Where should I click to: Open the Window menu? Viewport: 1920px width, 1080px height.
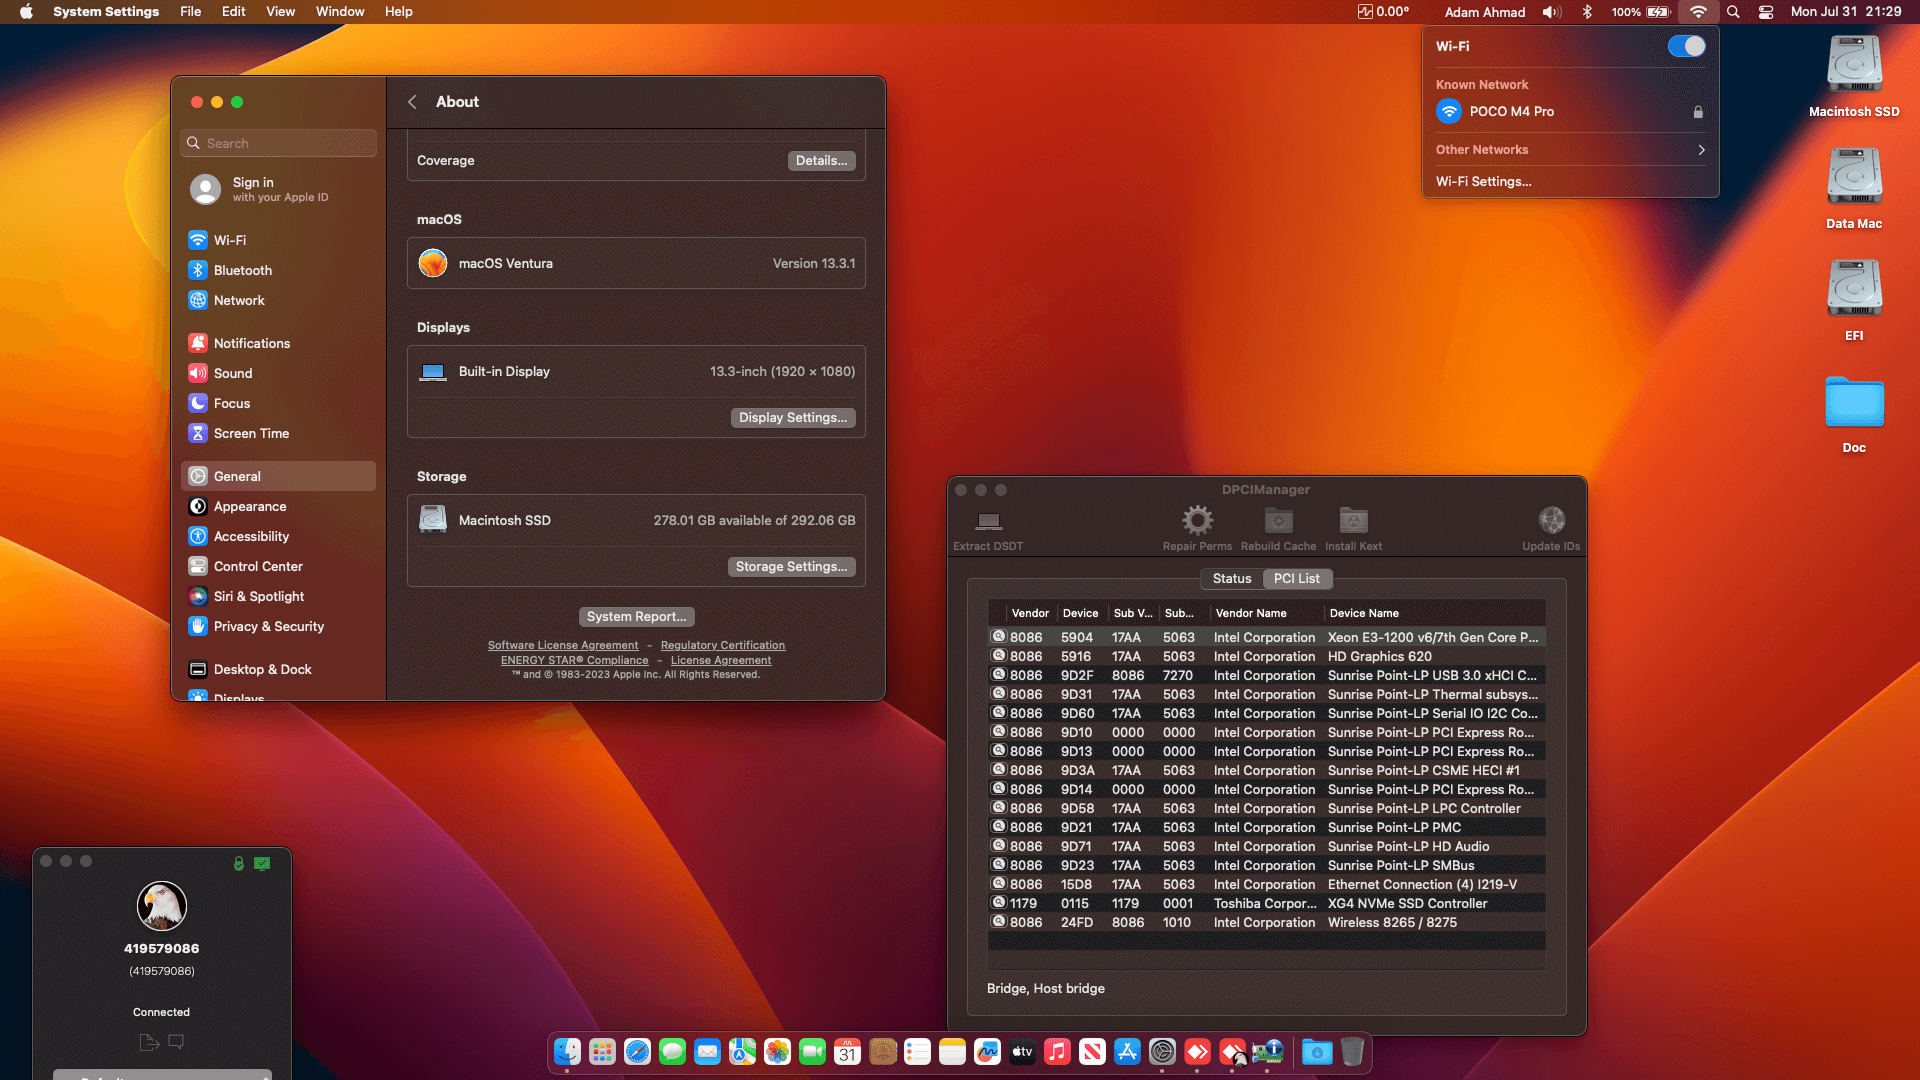click(339, 12)
